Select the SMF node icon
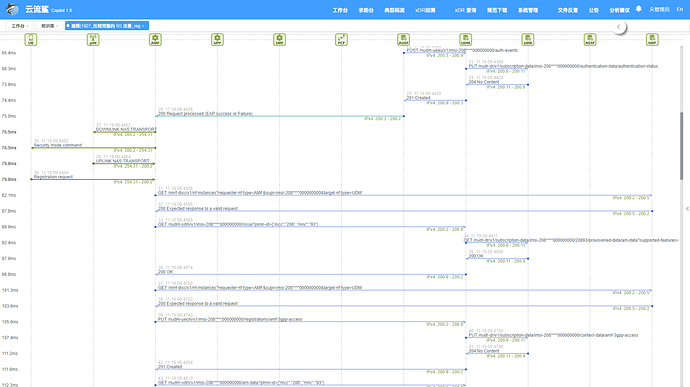 point(279,40)
